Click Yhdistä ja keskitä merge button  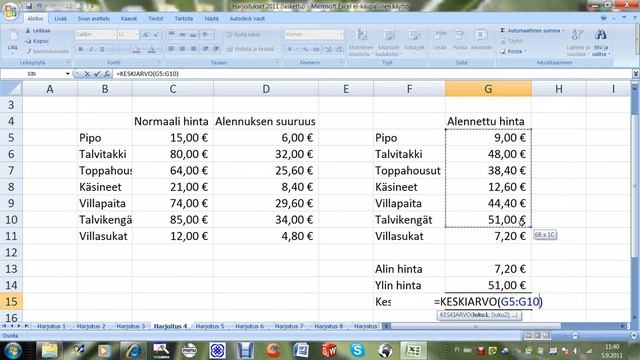[251, 49]
